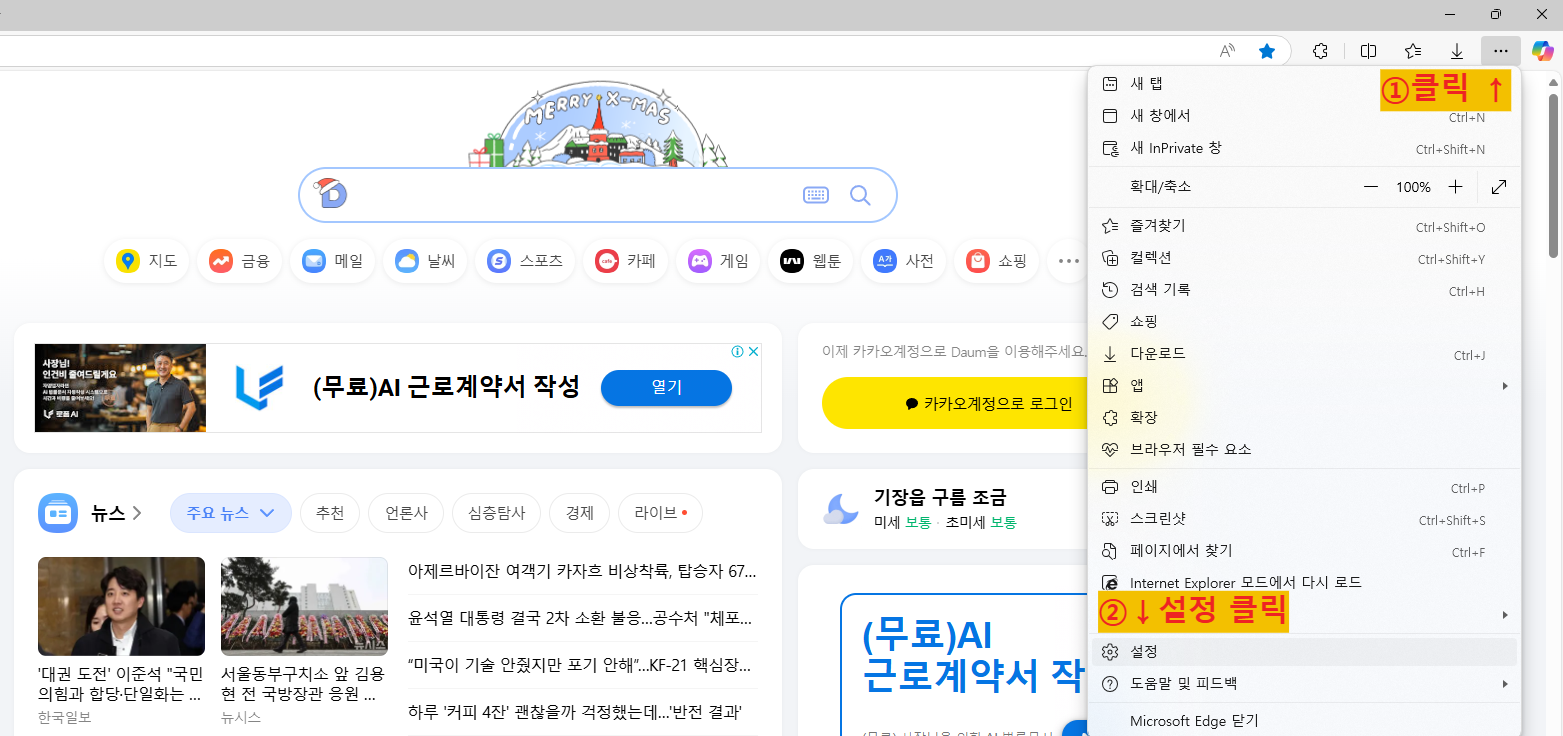The image size is (1563, 736).
Task: Select 스크린샷 menu item
Action: tap(1304, 519)
